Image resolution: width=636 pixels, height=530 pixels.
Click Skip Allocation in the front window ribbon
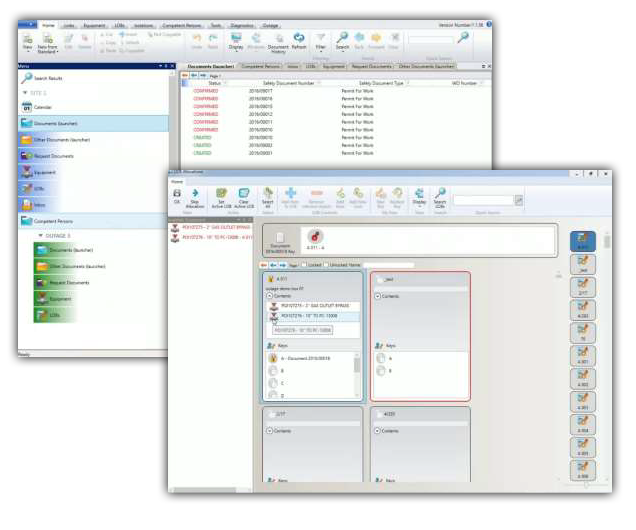click(x=195, y=198)
